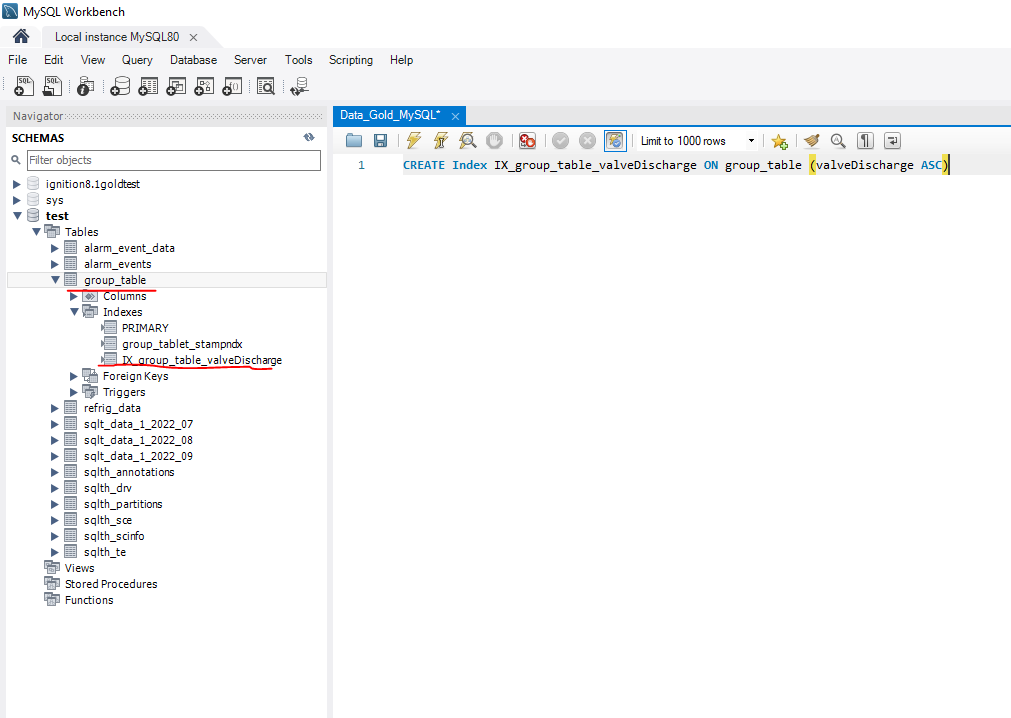Open the Edit menu
Viewport: 1011px width, 718px height.
[x=54, y=60]
